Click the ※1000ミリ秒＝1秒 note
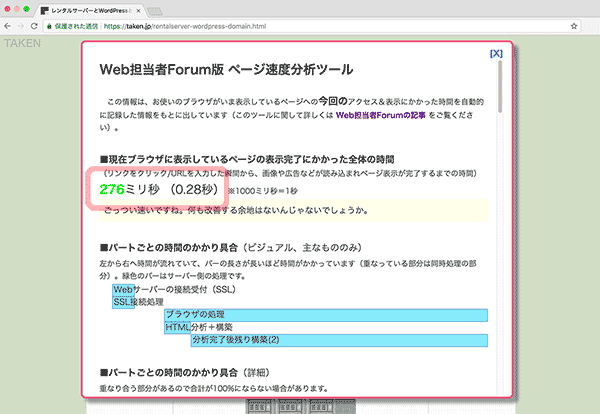This screenshot has width=600, height=414. coord(263,191)
